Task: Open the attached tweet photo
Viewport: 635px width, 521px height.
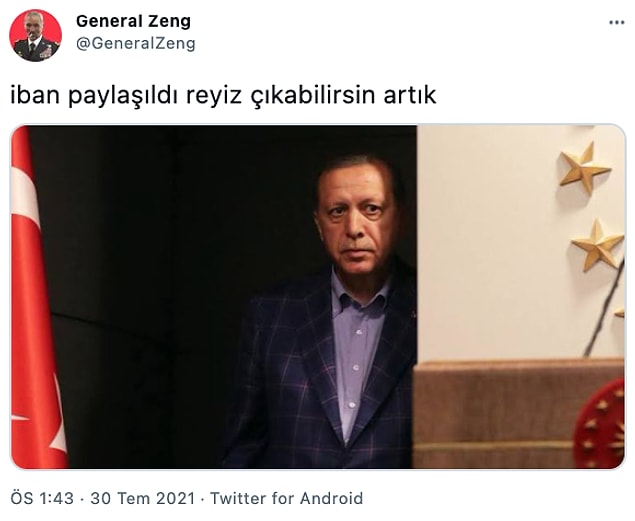Action: [x=318, y=297]
